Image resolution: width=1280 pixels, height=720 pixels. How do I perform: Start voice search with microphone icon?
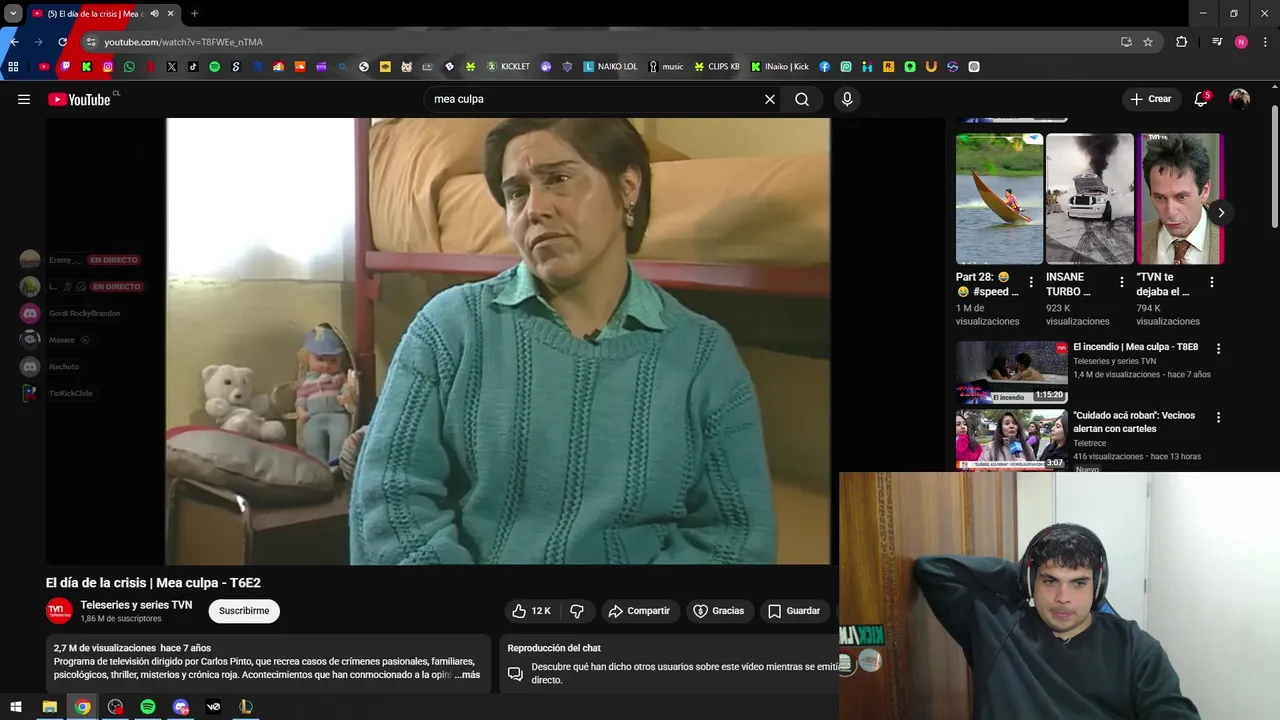[847, 99]
